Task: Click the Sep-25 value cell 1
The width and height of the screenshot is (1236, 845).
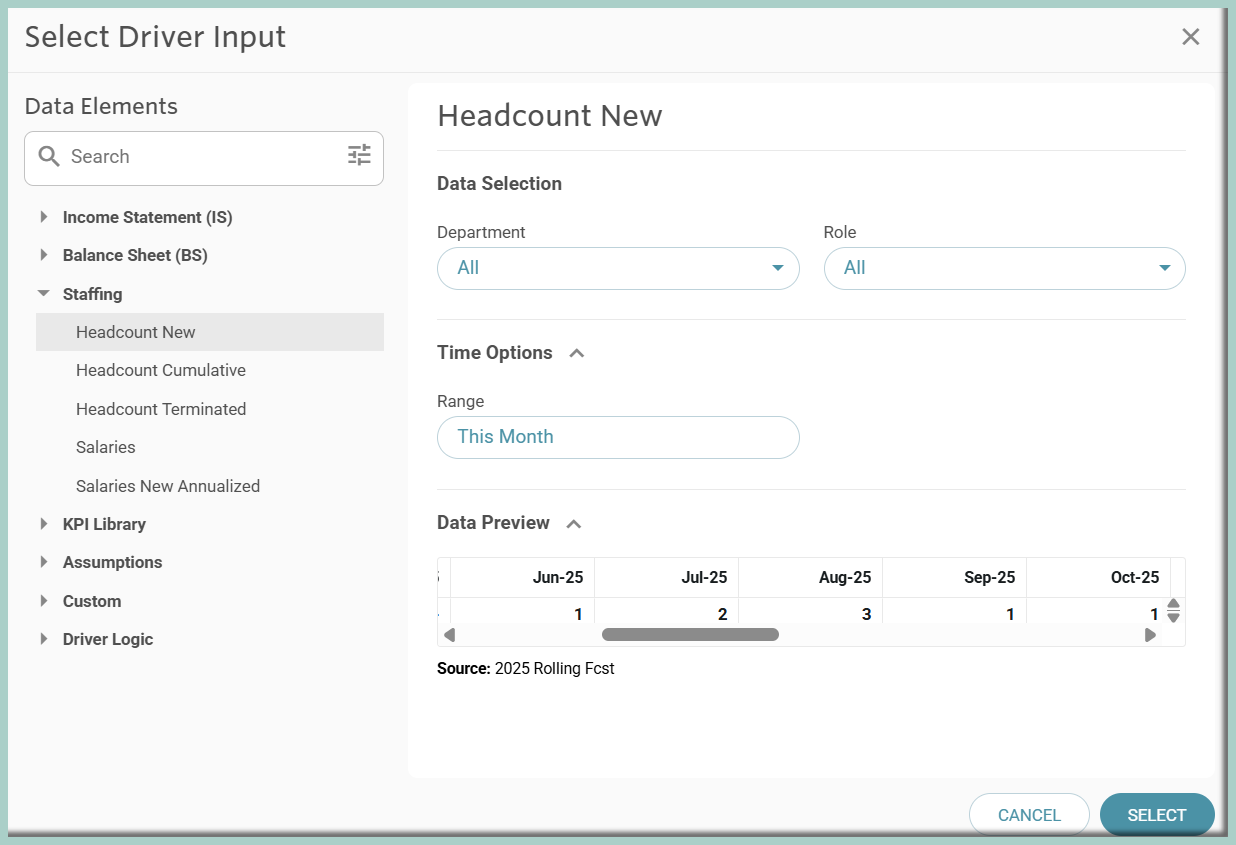Action: click(x=955, y=612)
